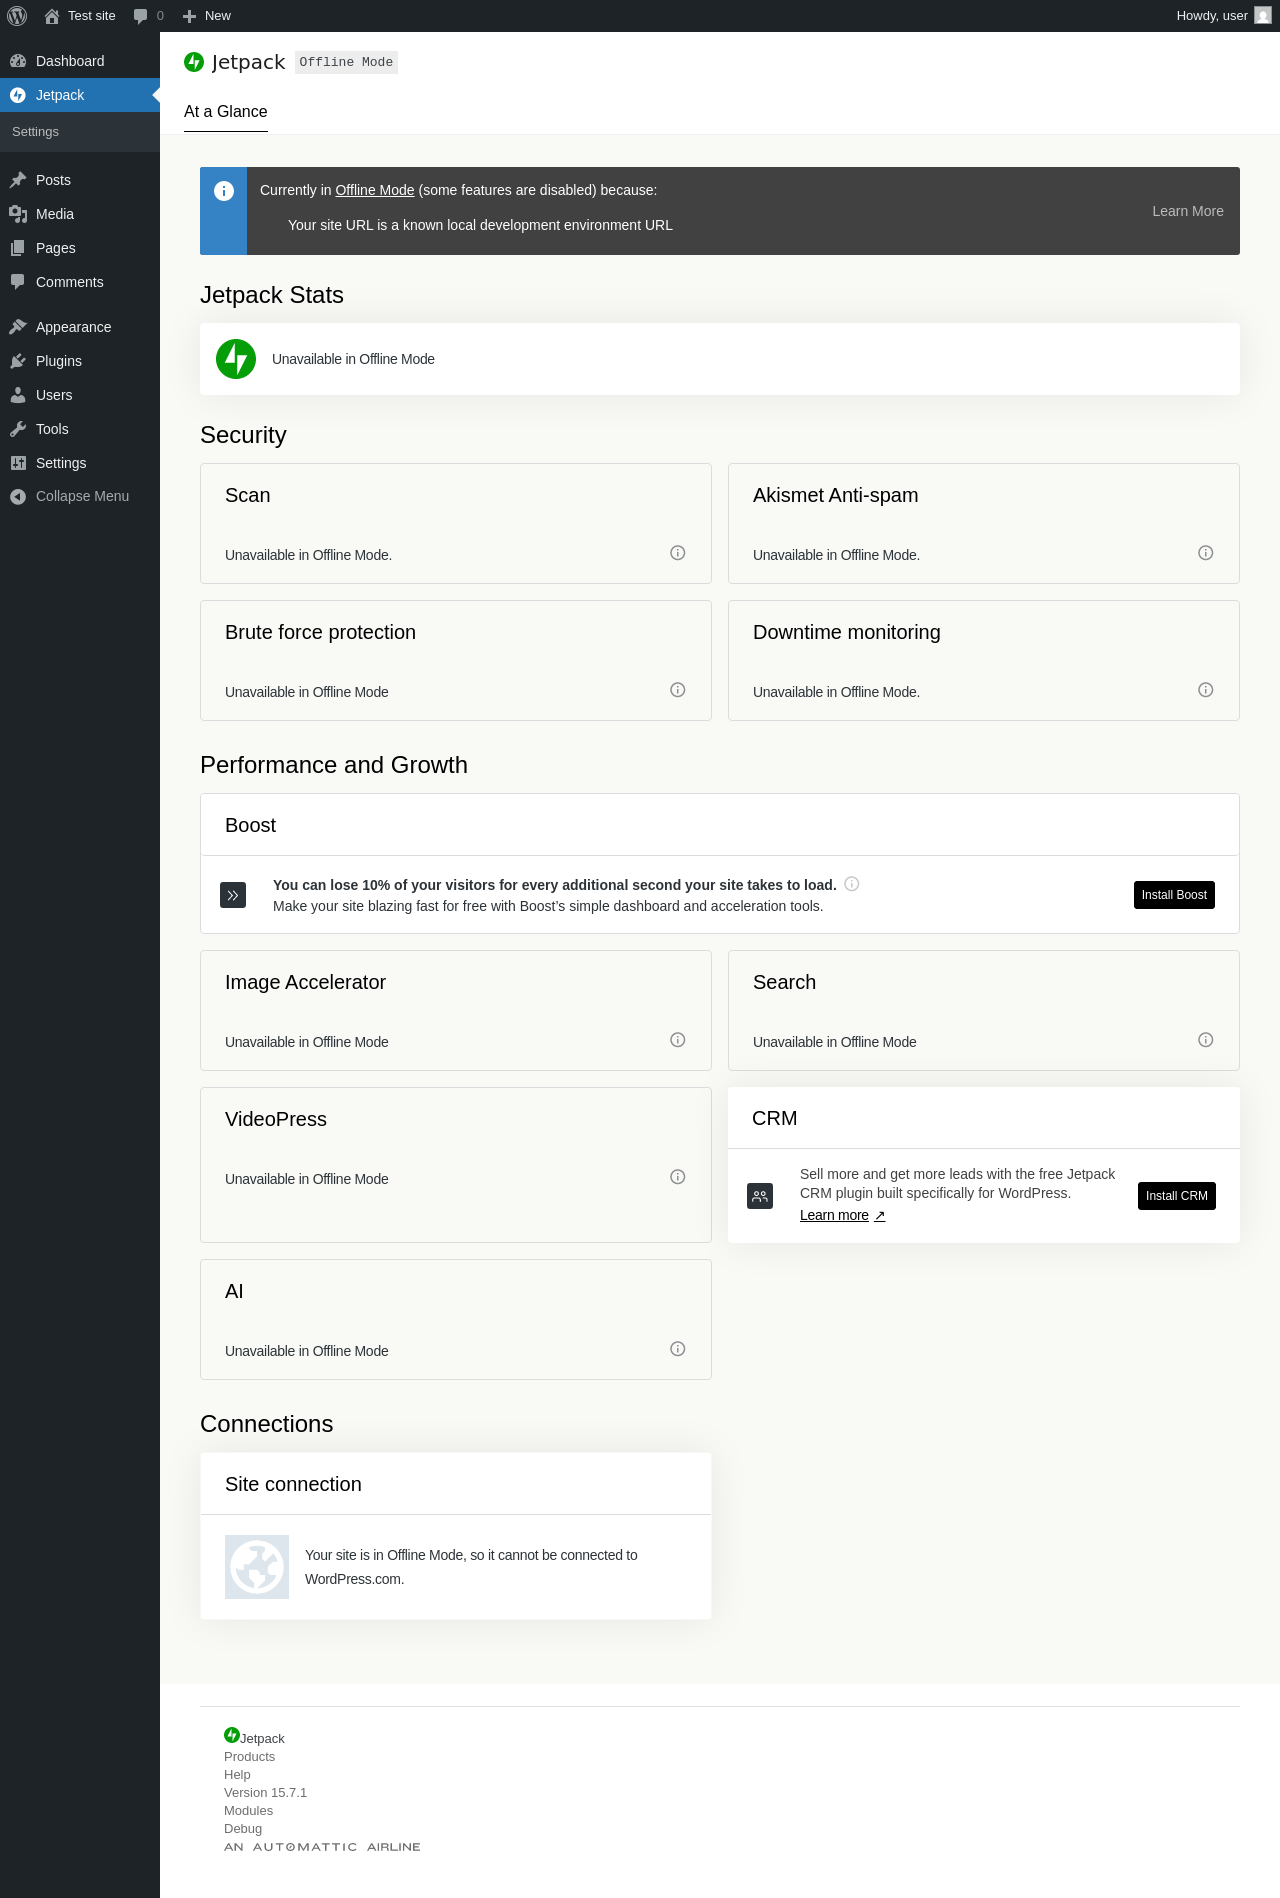The width and height of the screenshot is (1280, 1898).
Task: Click the AI card info icon
Action: [x=677, y=1349]
